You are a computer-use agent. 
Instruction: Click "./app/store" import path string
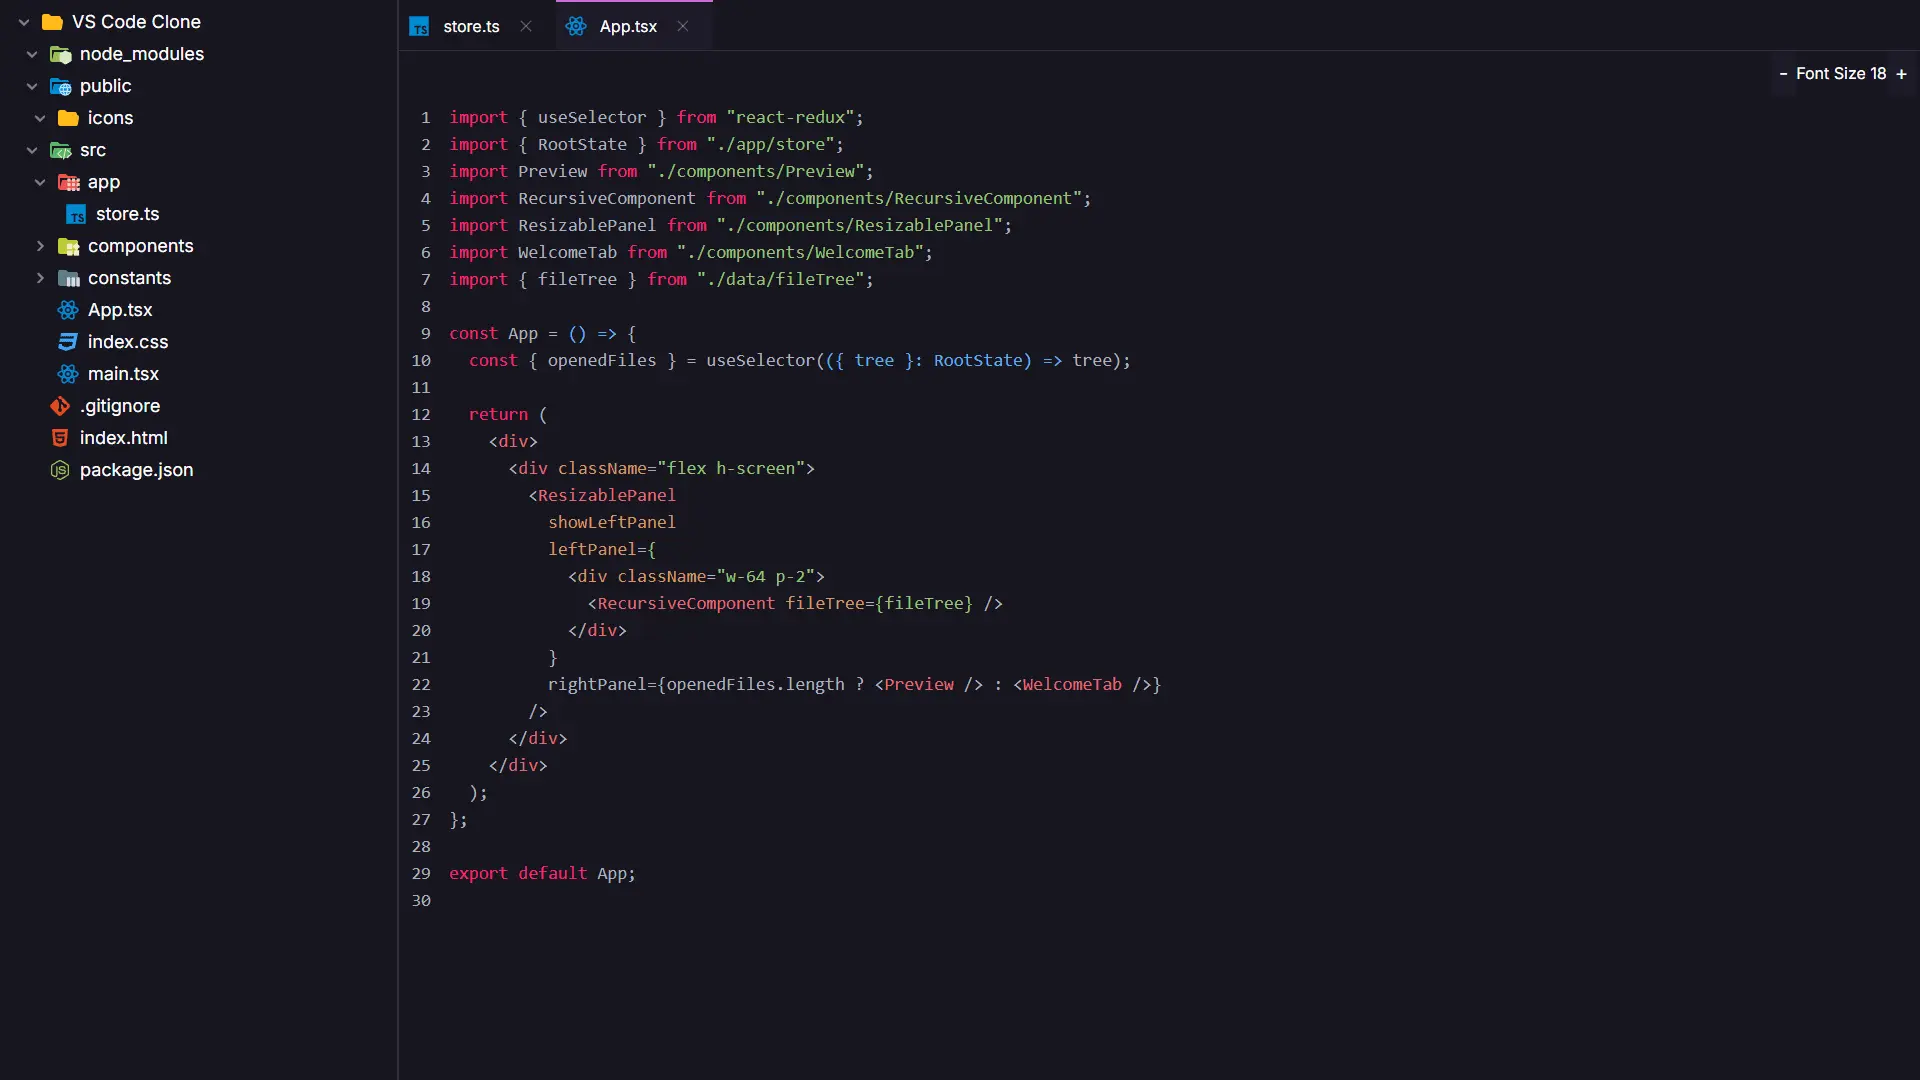pos(770,145)
